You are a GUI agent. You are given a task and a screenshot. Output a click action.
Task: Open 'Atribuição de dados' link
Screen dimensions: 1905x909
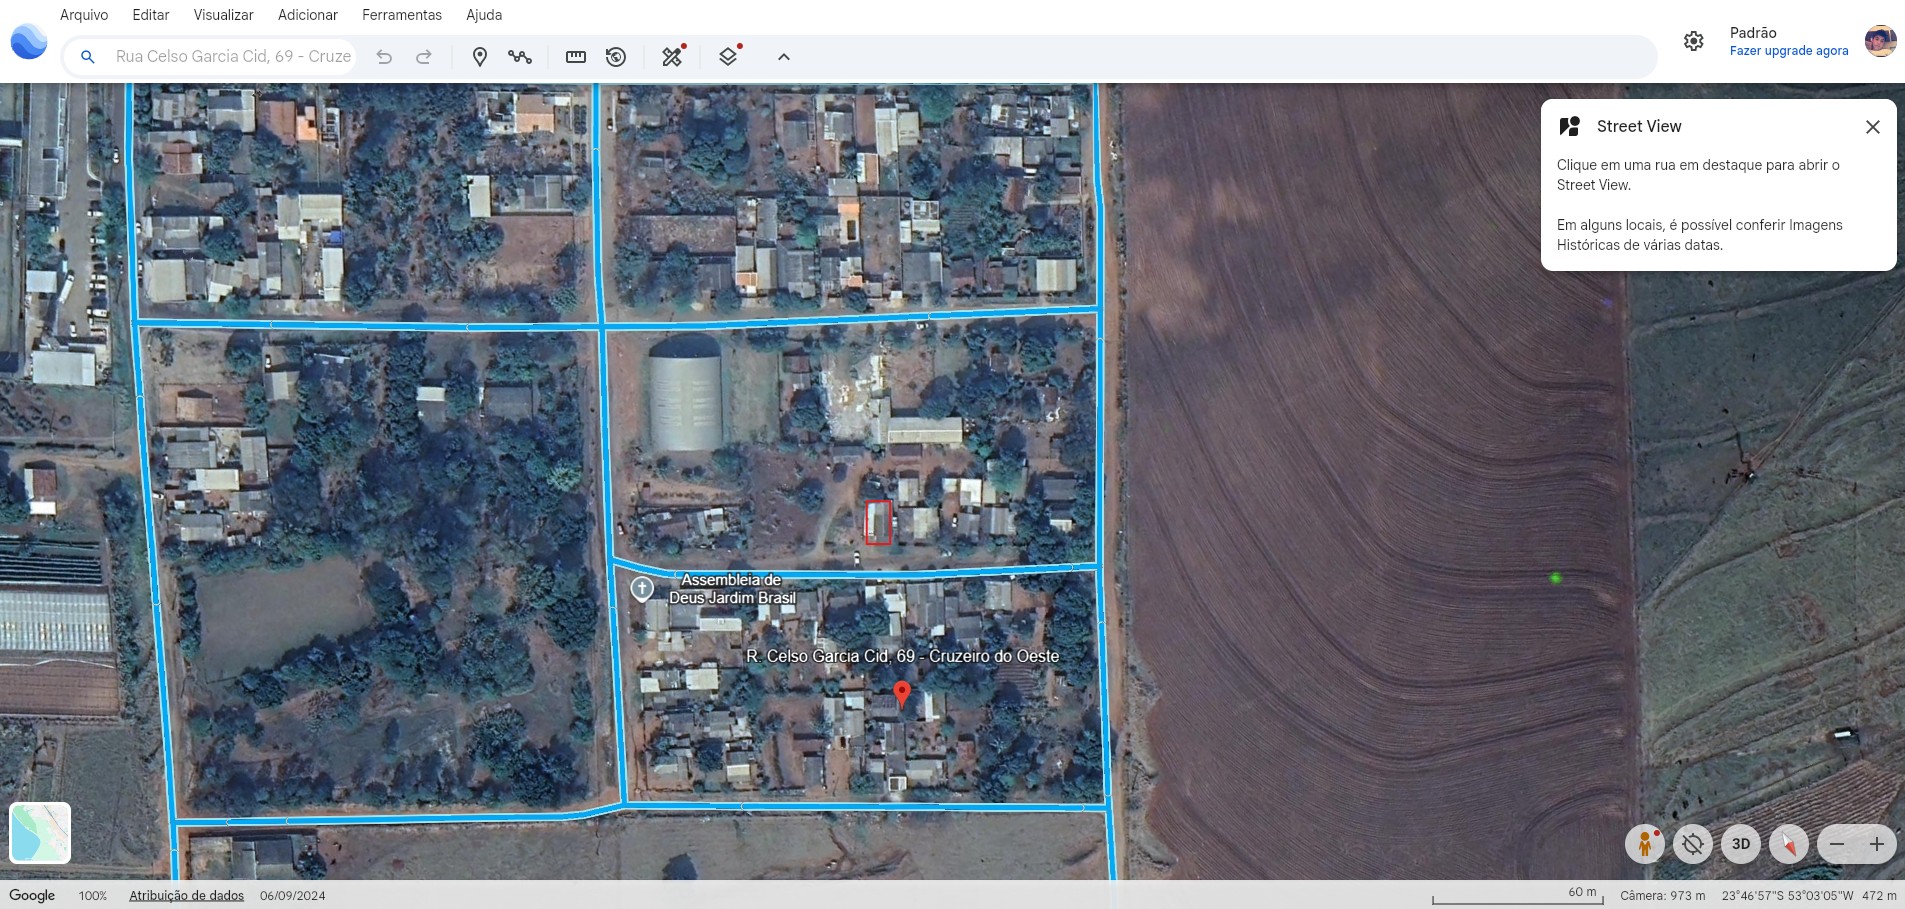(186, 896)
